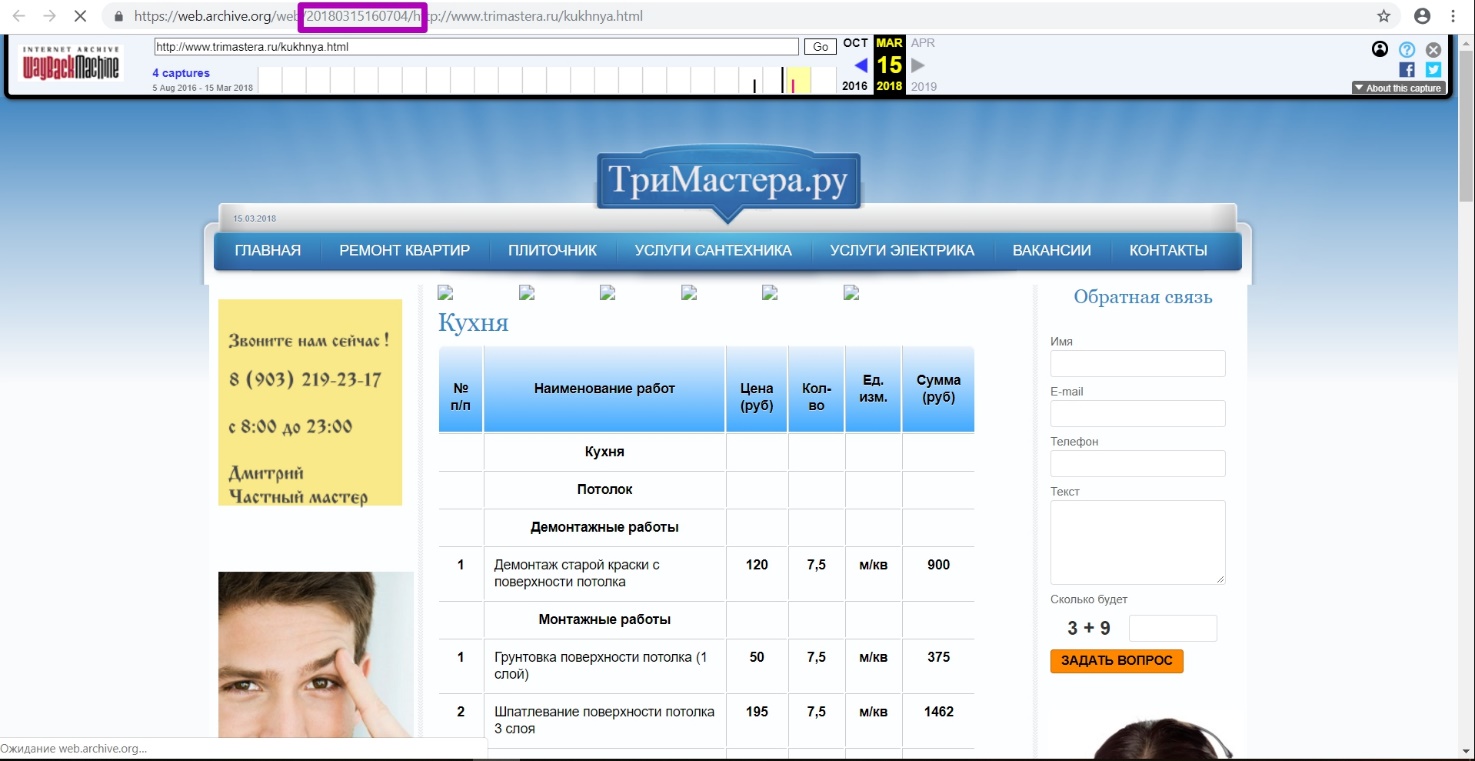The height and width of the screenshot is (761, 1475).
Task: Click the Wayback Machine logo
Action: coord(71,64)
